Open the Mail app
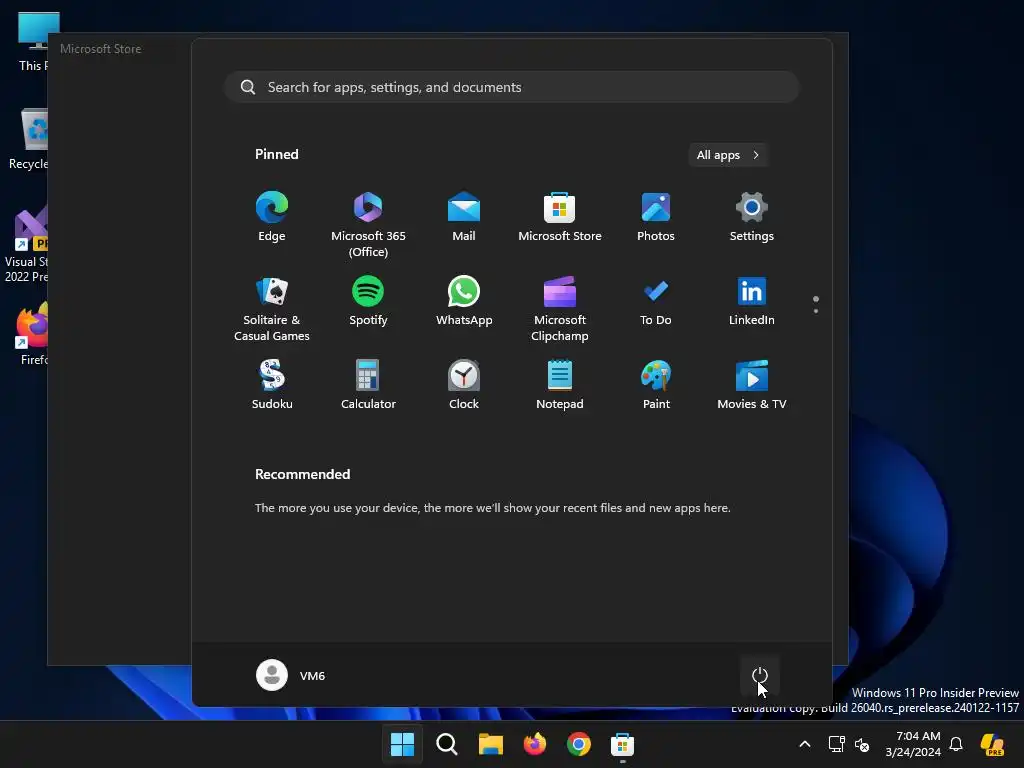The width and height of the screenshot is (1024, 768). click(x=464, y=218)
